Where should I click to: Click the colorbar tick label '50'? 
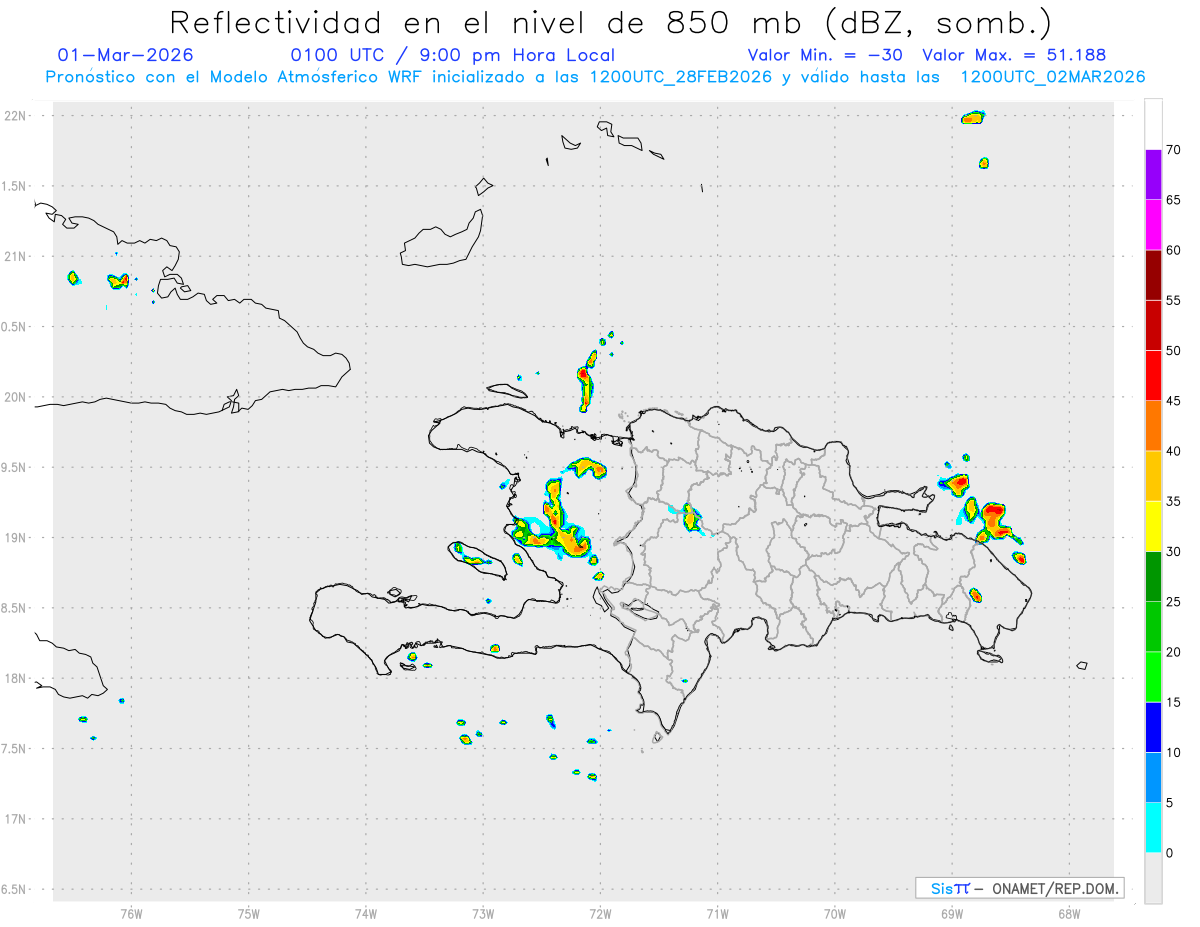1174,351
